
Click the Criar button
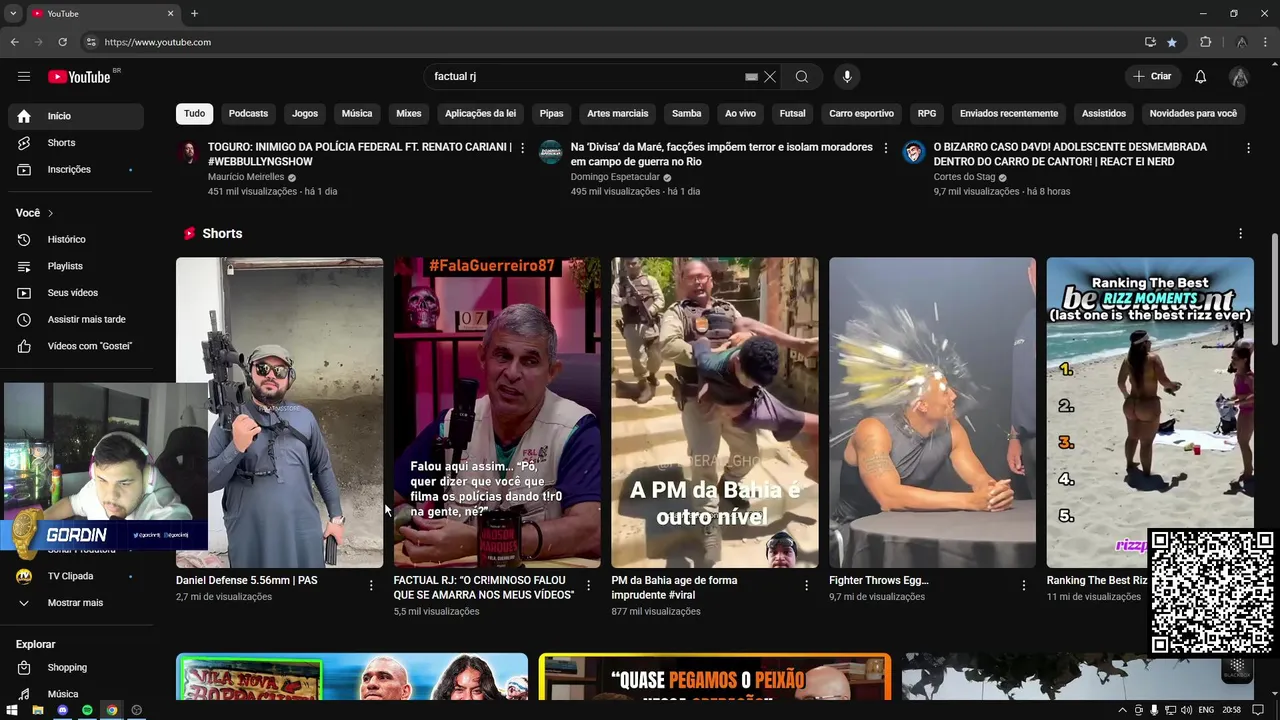(1152, 77)
